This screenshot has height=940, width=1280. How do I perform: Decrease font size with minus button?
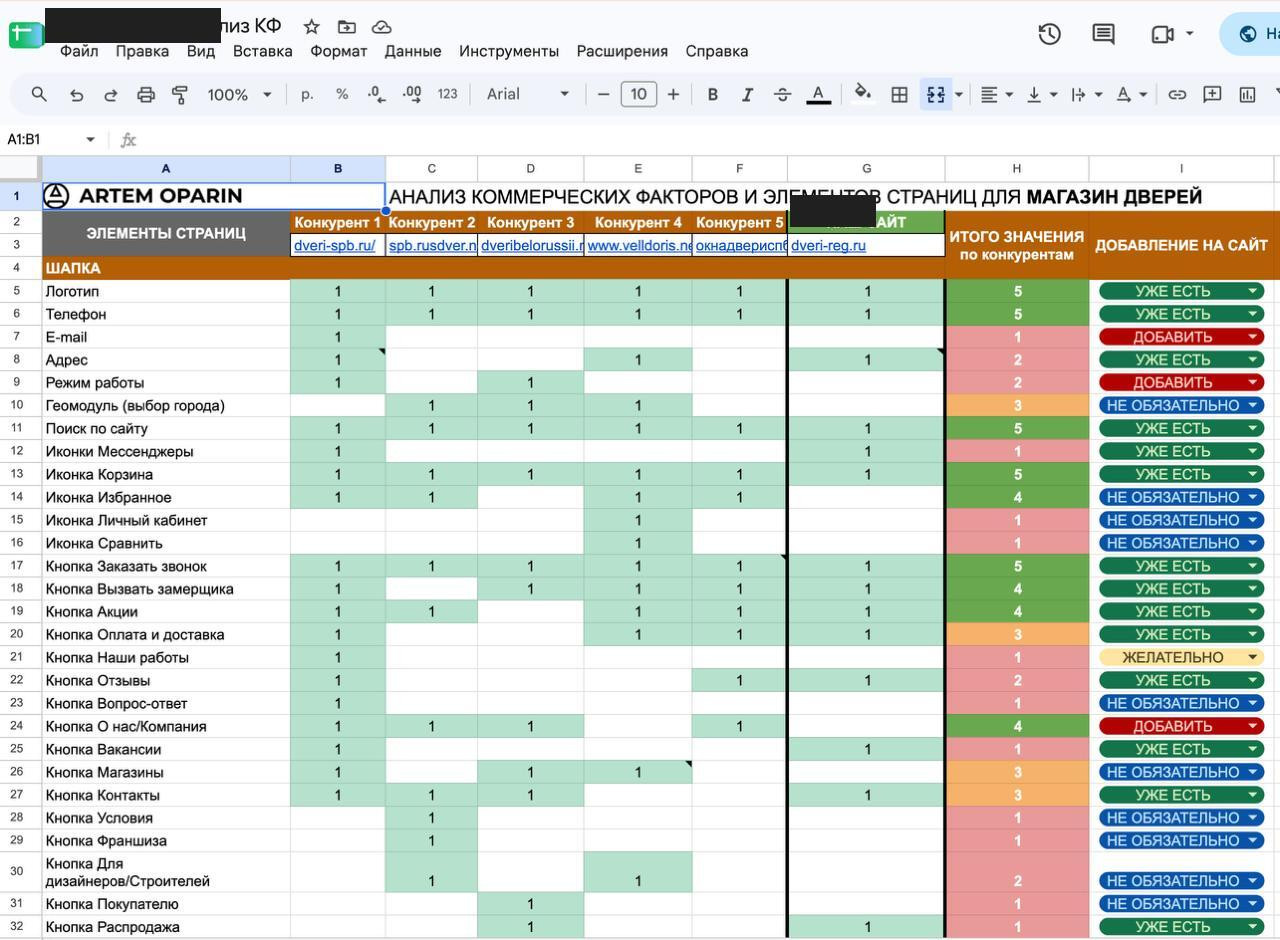click(x=603, y=94)
